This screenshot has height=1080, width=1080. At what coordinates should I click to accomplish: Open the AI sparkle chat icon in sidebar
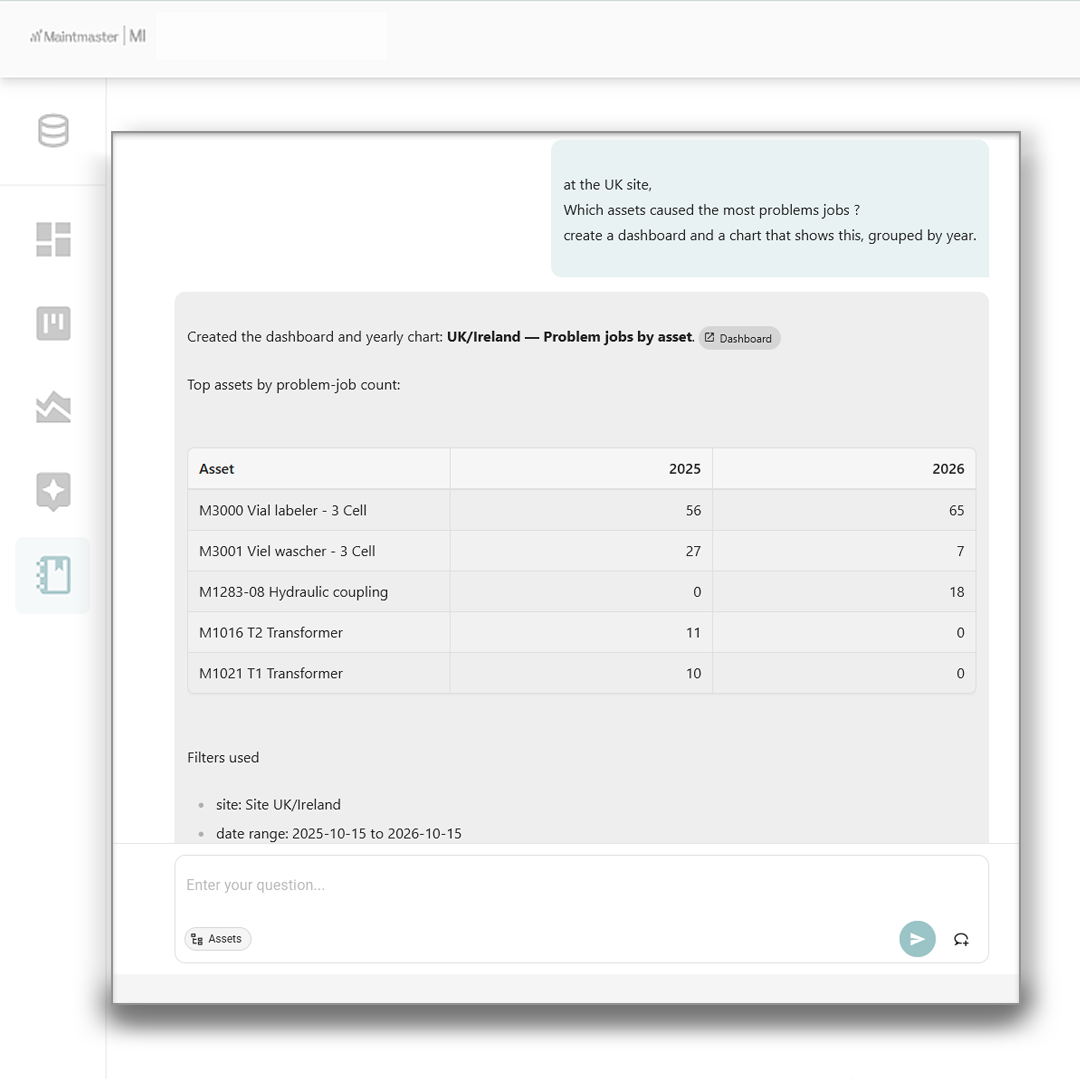(53, 491)
